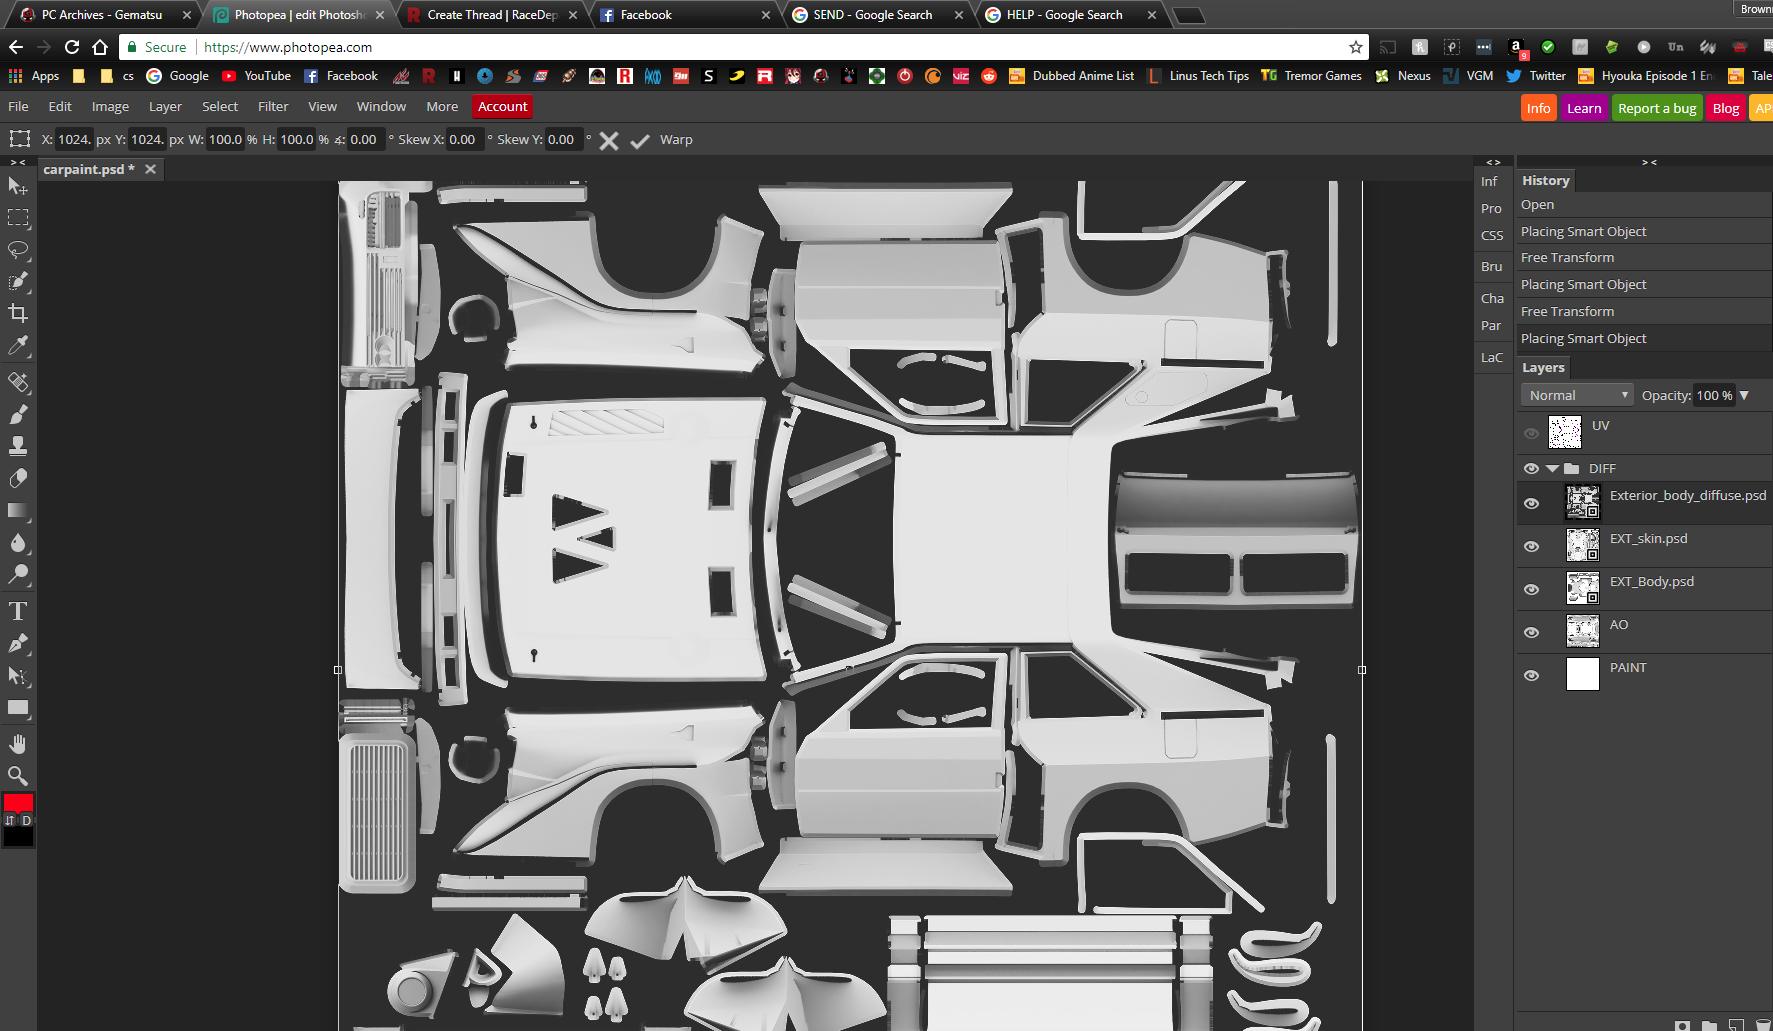The height and width of the screenshot is (1031, 1773).
Task: Select the Quick Selection brush tool
Action: point(18,282)
